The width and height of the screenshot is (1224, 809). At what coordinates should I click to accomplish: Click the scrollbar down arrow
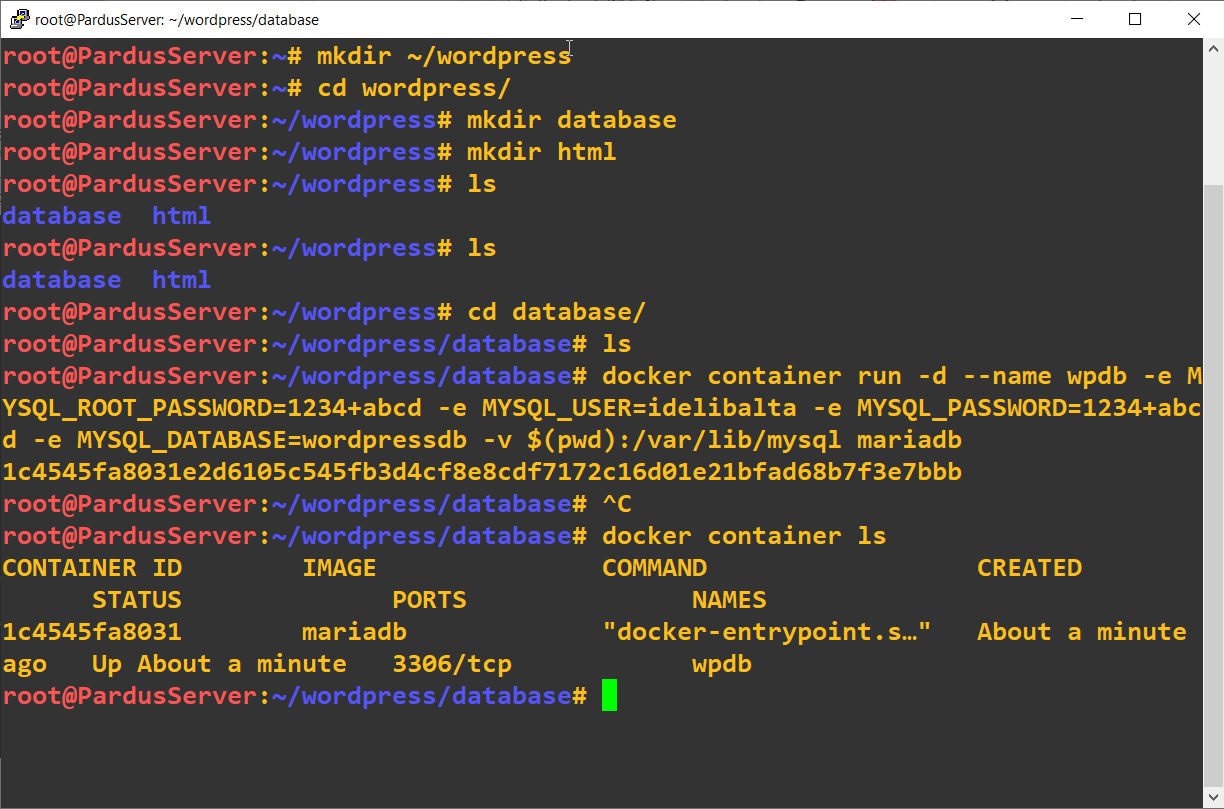click(1213, 798)
